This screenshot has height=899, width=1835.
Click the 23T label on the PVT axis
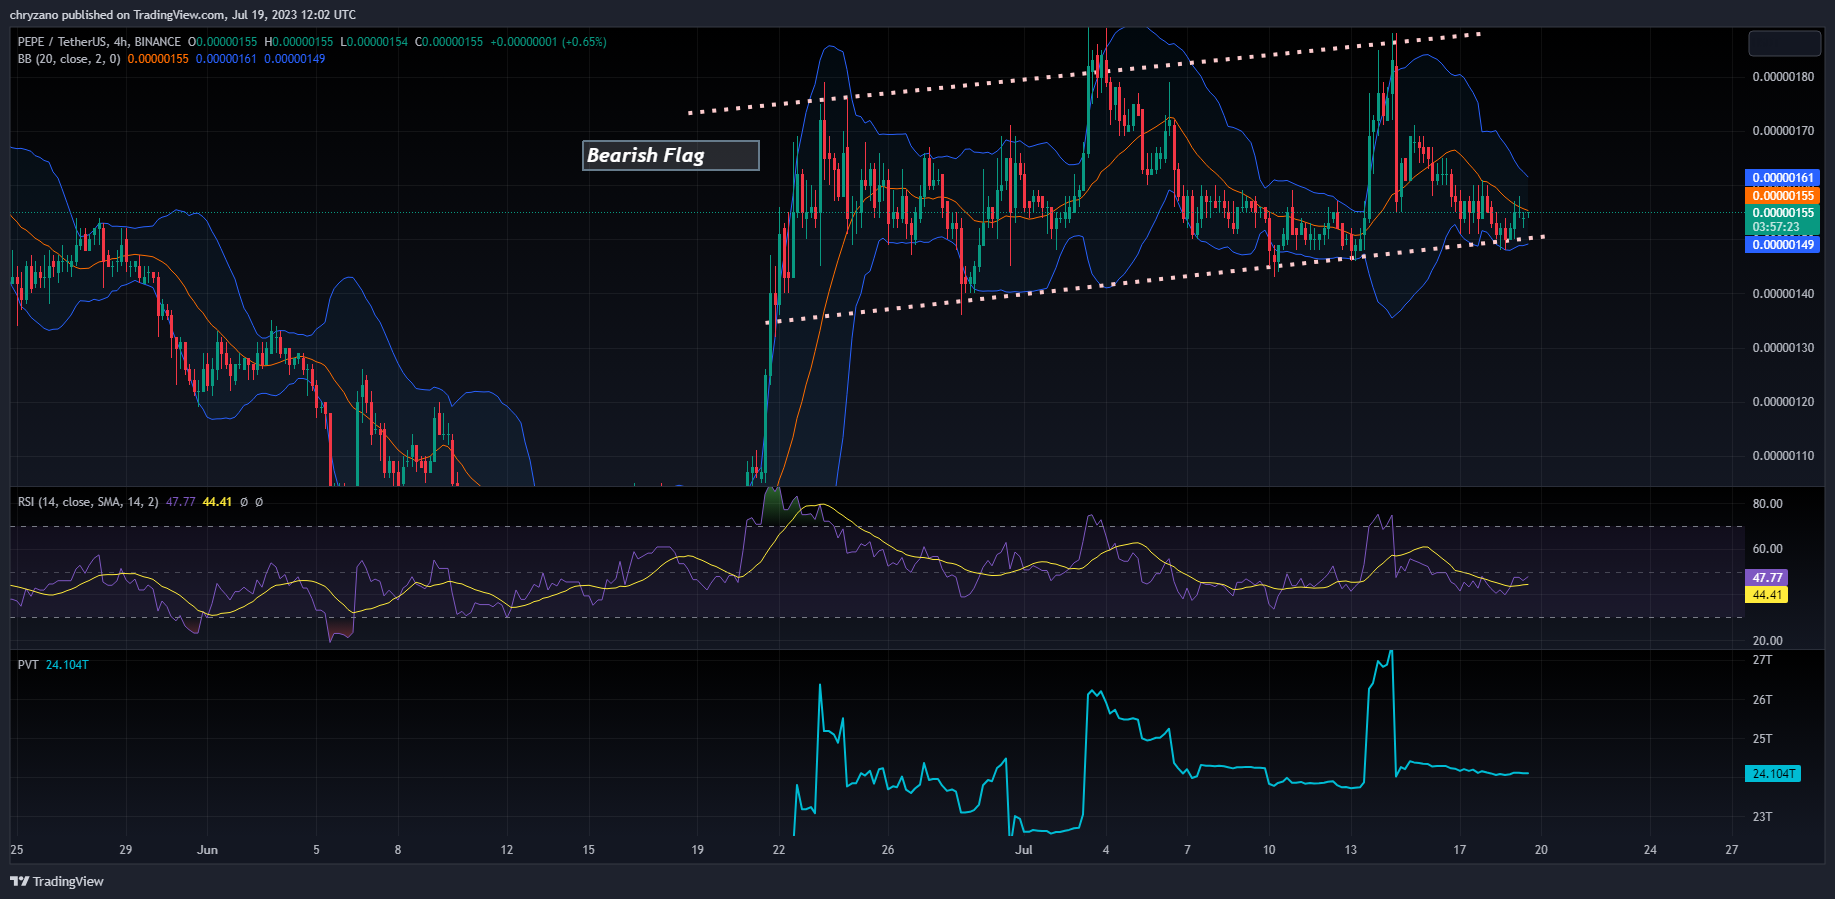[x=1762, y=817]
